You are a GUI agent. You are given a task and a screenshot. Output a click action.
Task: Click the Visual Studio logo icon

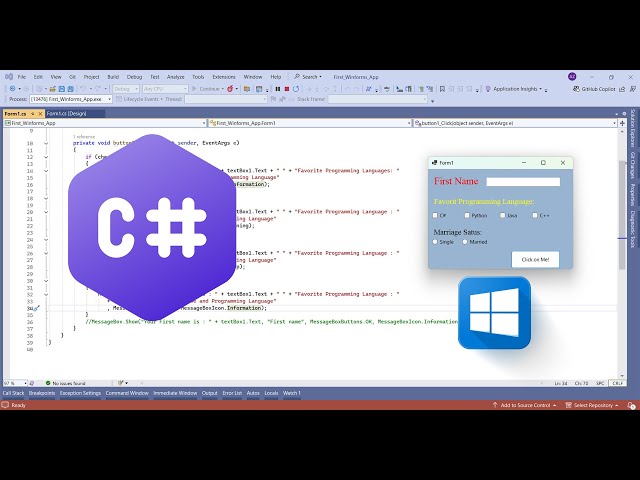9,77
